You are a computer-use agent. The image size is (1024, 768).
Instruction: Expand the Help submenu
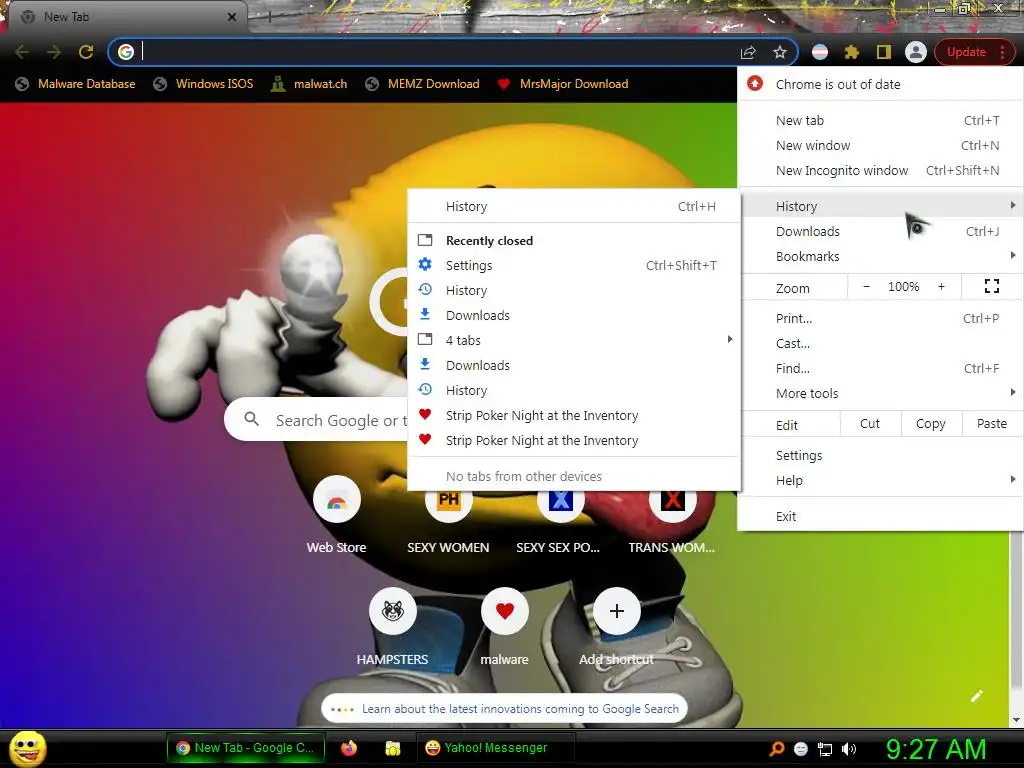[880, 481]
